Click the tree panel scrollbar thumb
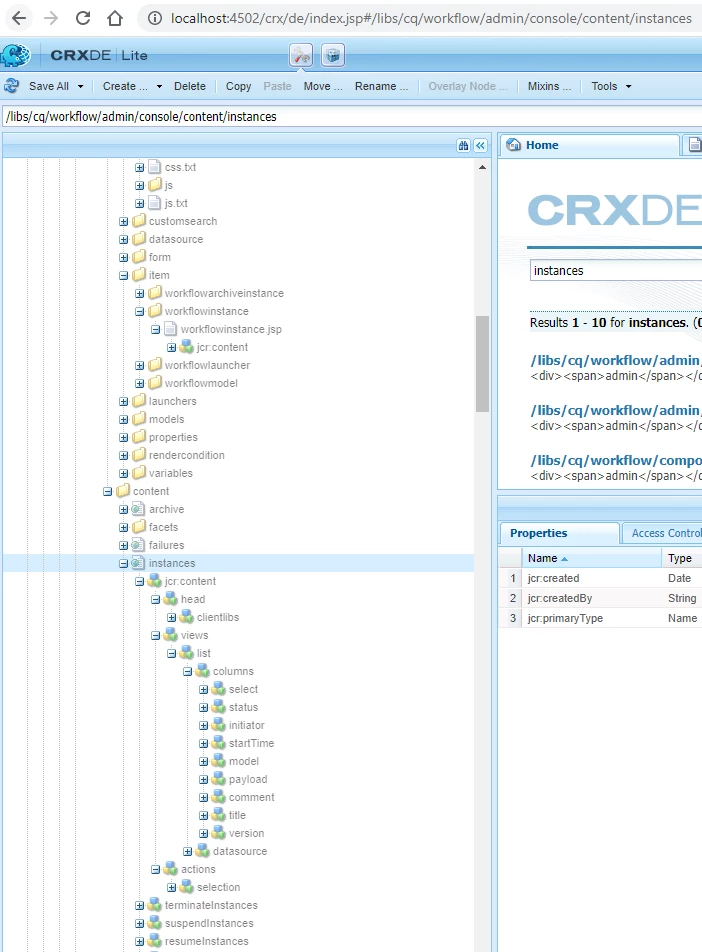This screenshot has height=952, width=702. coord(482,364)
